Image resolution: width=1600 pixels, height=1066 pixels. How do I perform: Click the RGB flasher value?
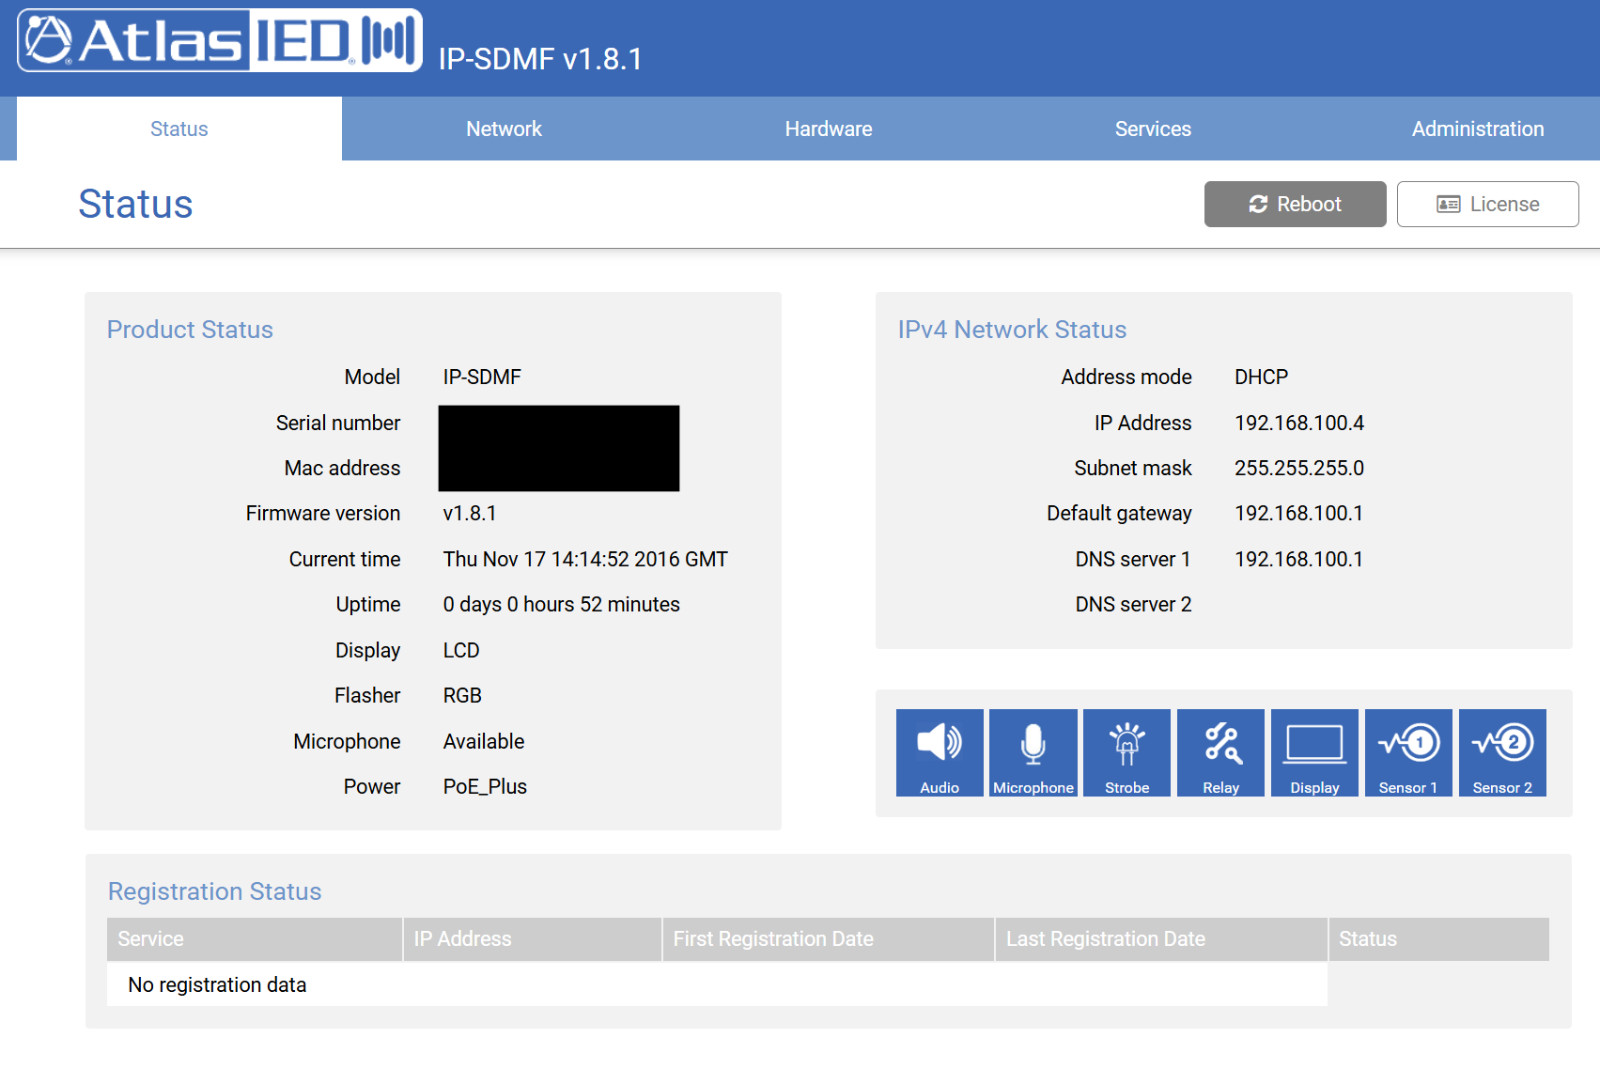(462, 695)
